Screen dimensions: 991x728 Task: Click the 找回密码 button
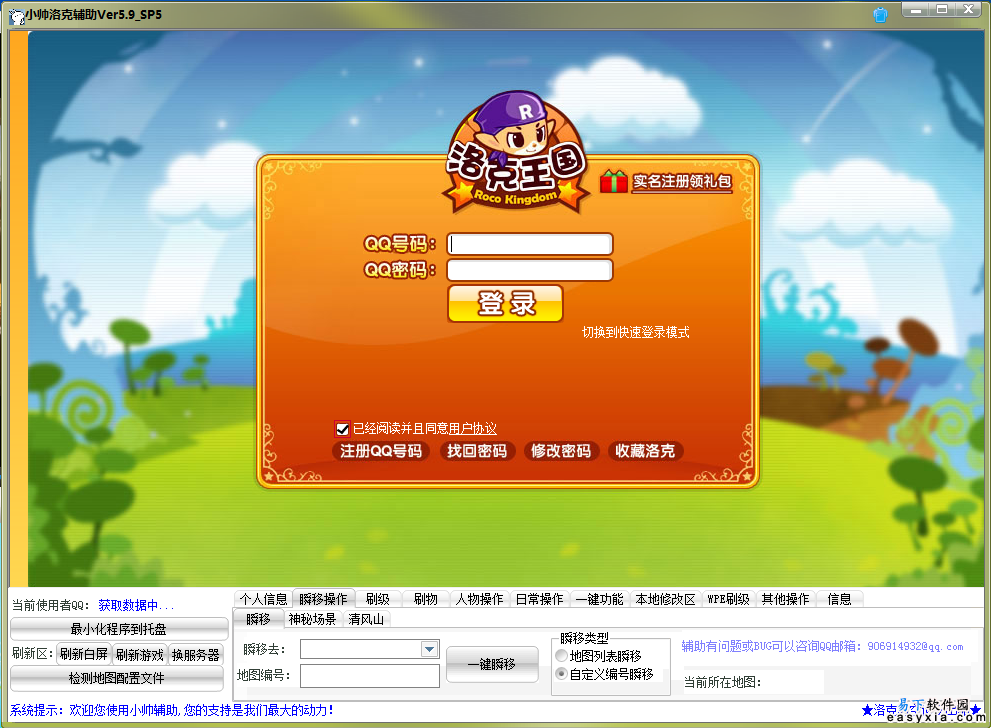pos(477,451)
